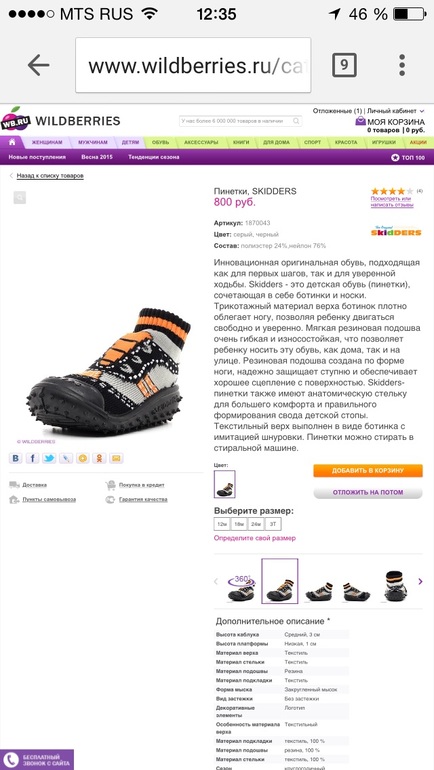Viewport: 434px width, 770px height.
Task: Show next product thumbnails with right arrow
Action: click(420, 581)
